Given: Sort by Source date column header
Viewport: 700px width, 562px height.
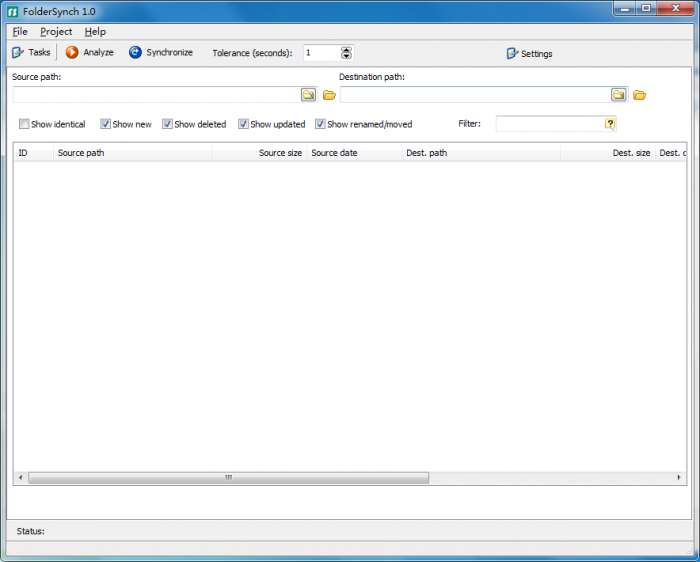Looking at the screenshot, I should coord(354,153).
